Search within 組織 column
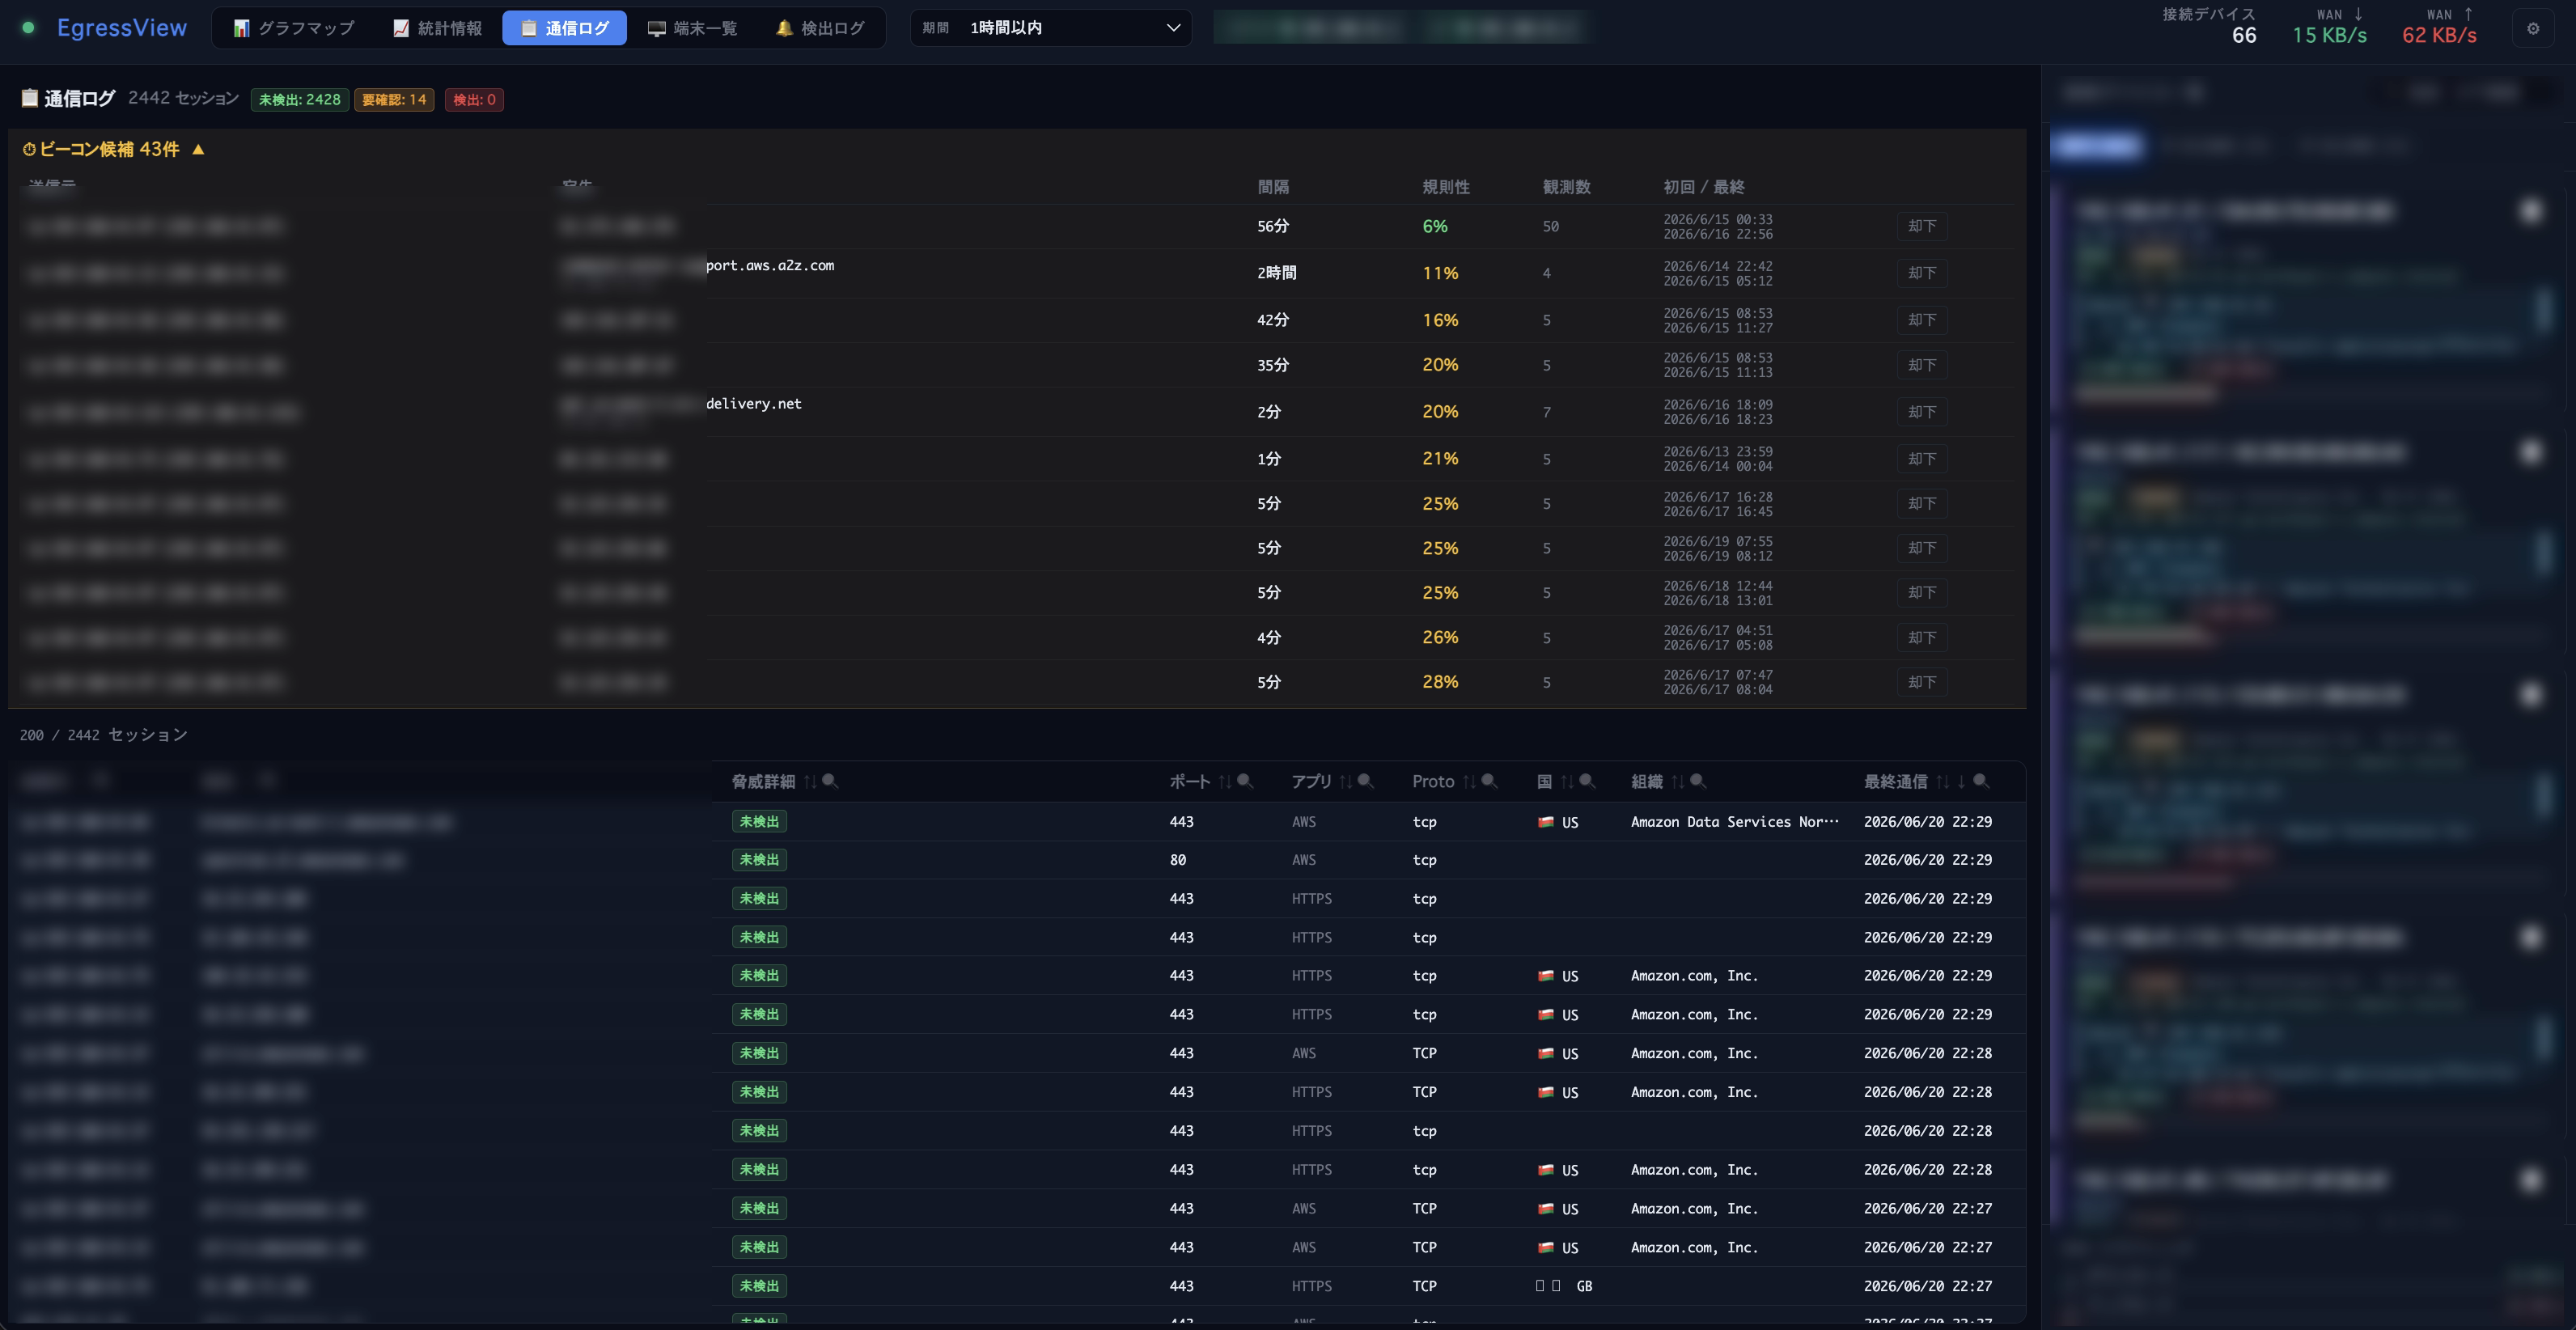Screen dimensions: 2576x1330 pos(1698,781)
